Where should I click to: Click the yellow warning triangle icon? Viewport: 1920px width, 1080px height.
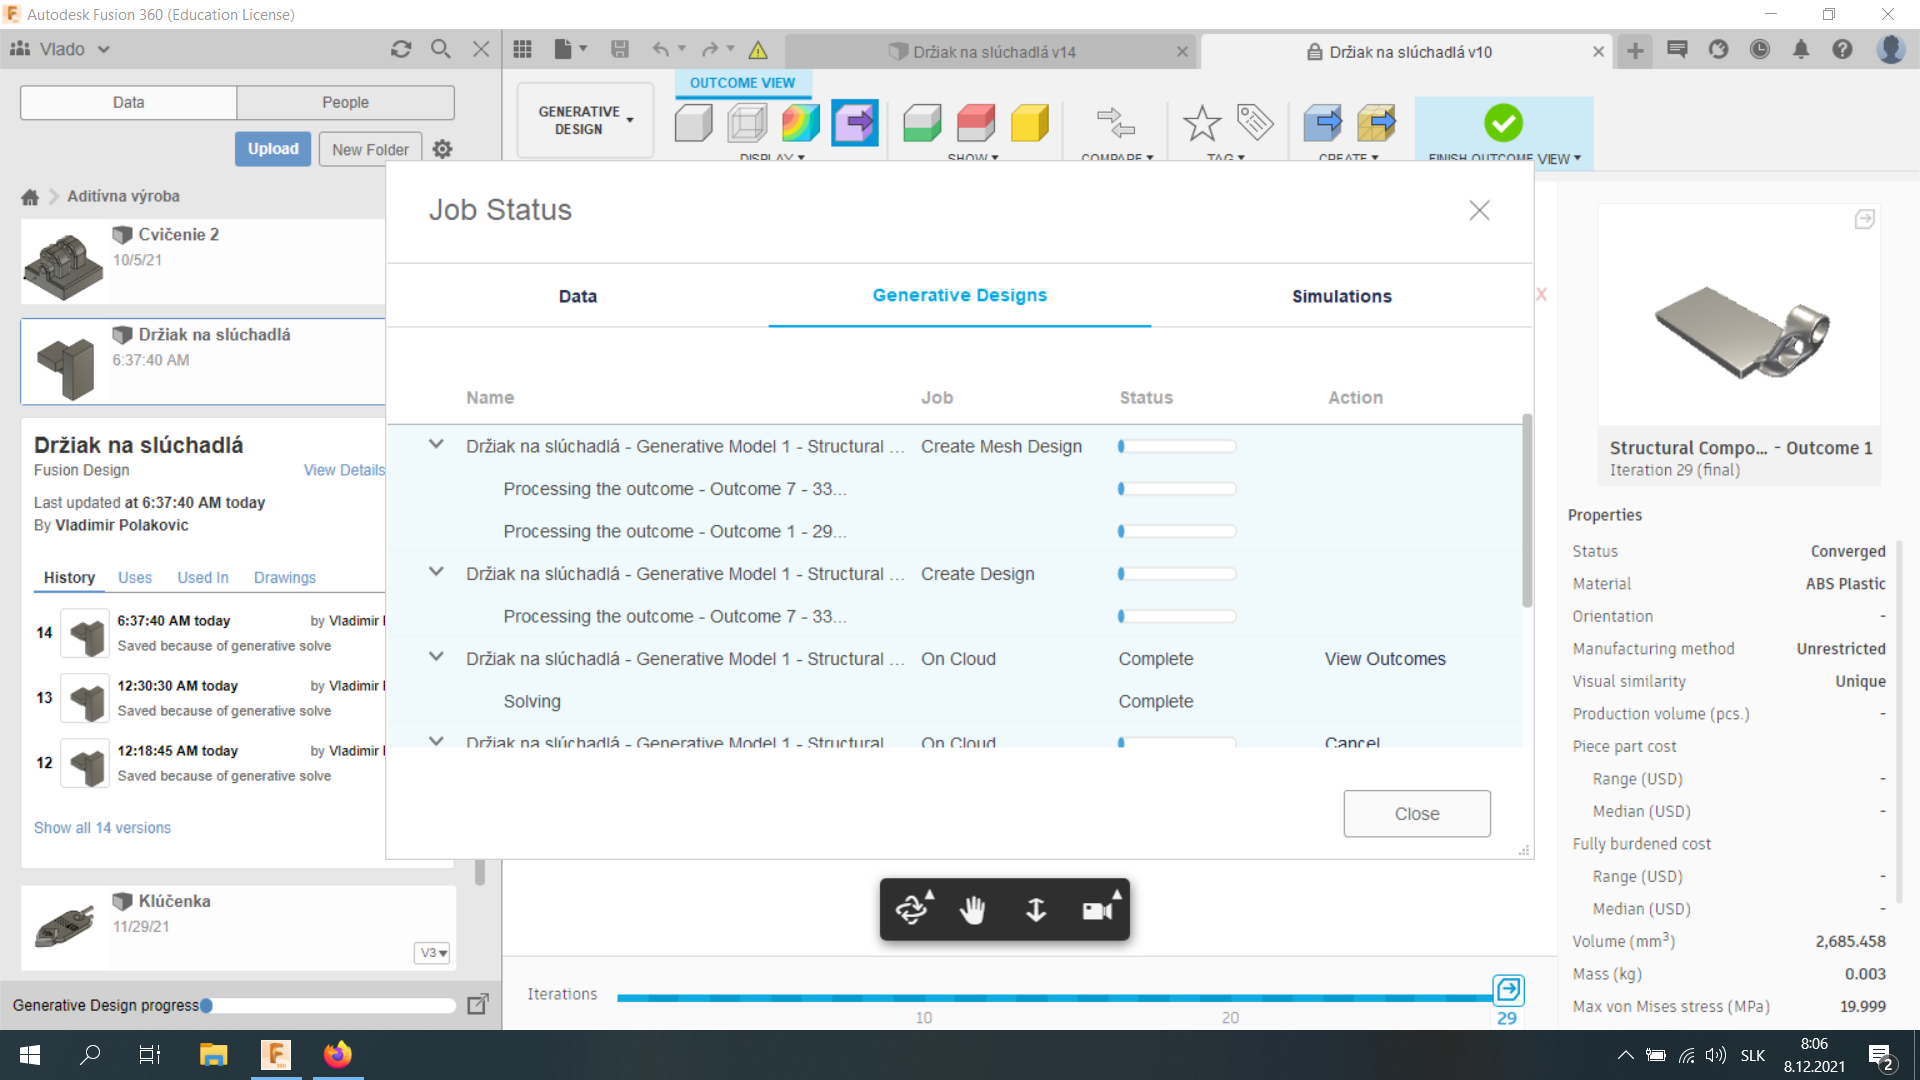coord(758,50)
